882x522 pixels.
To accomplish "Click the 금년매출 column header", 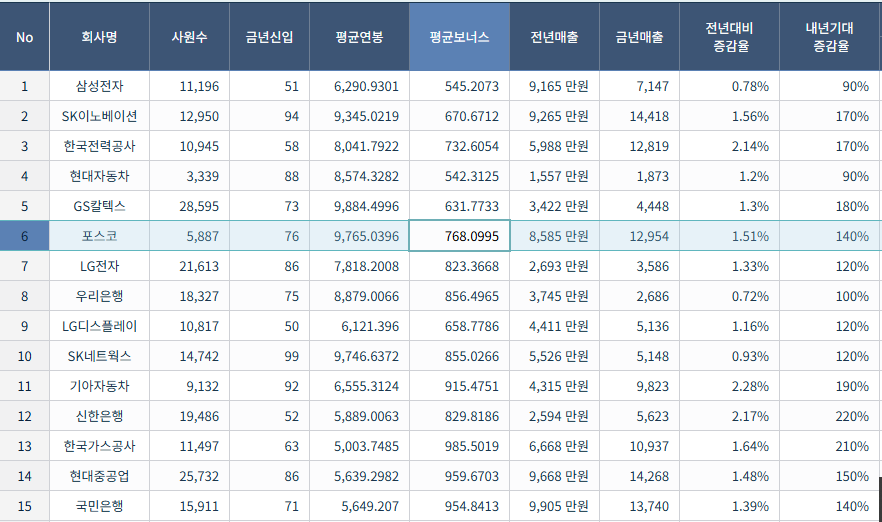I will pos(640,37).
